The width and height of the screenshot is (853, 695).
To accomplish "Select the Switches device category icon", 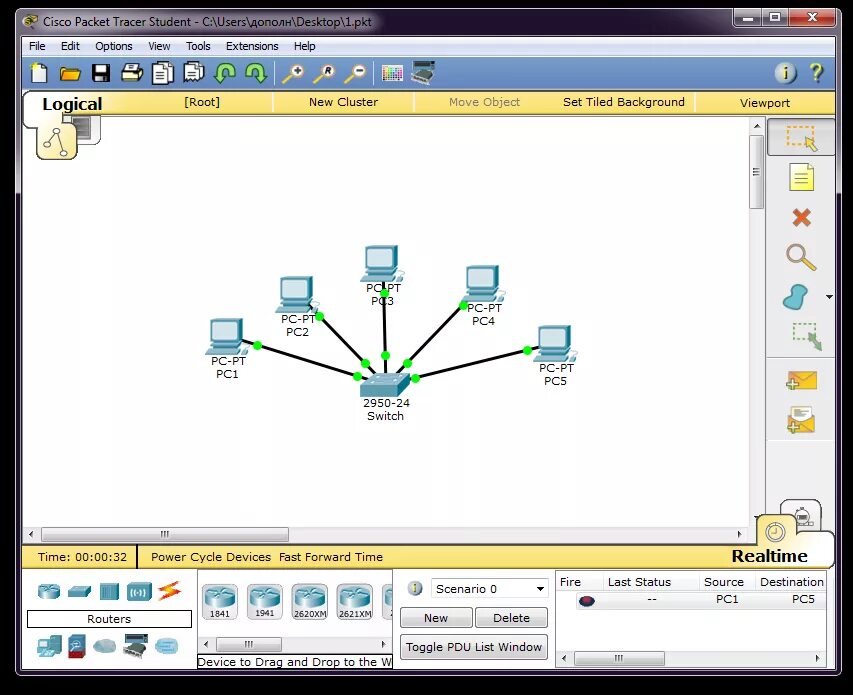I will (x=79, y=591).
